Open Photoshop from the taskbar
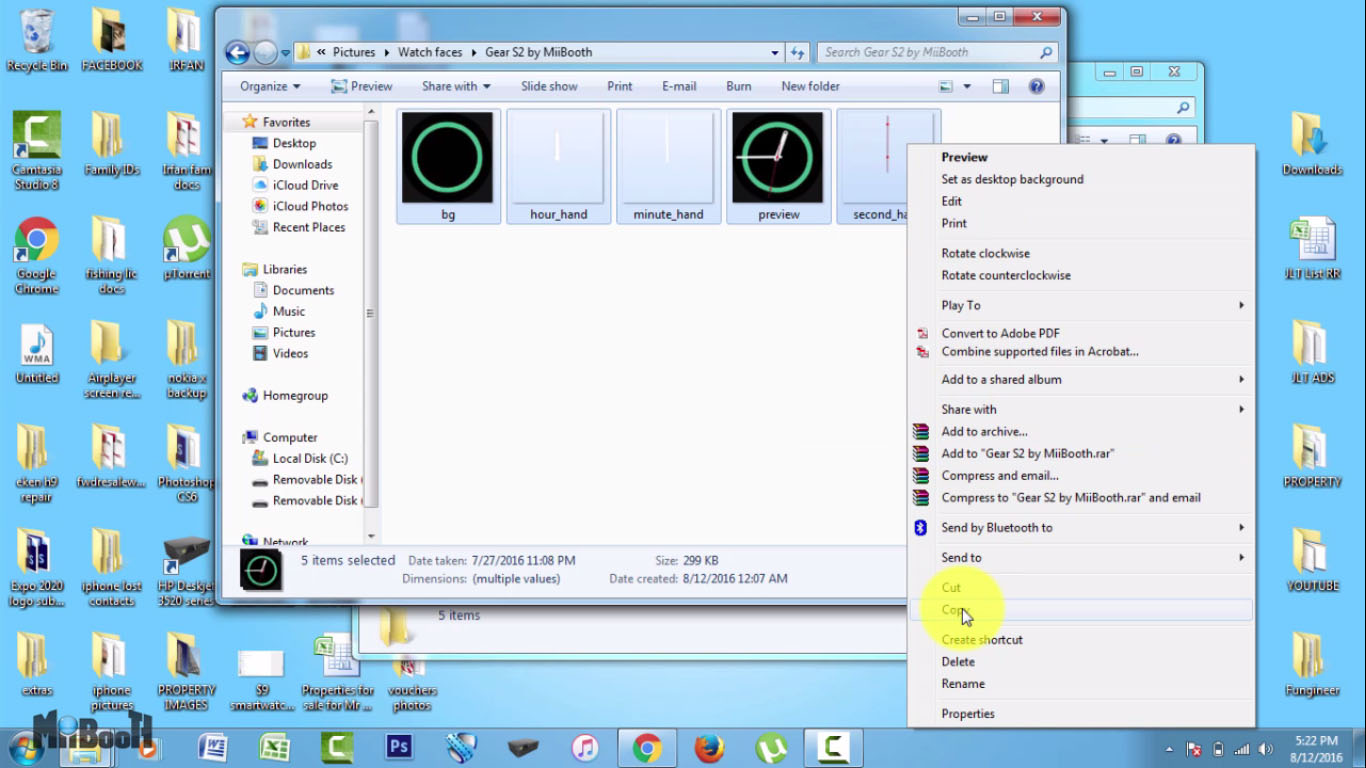1366x768 pixels. pyautogui.click(x=399, y=748)
